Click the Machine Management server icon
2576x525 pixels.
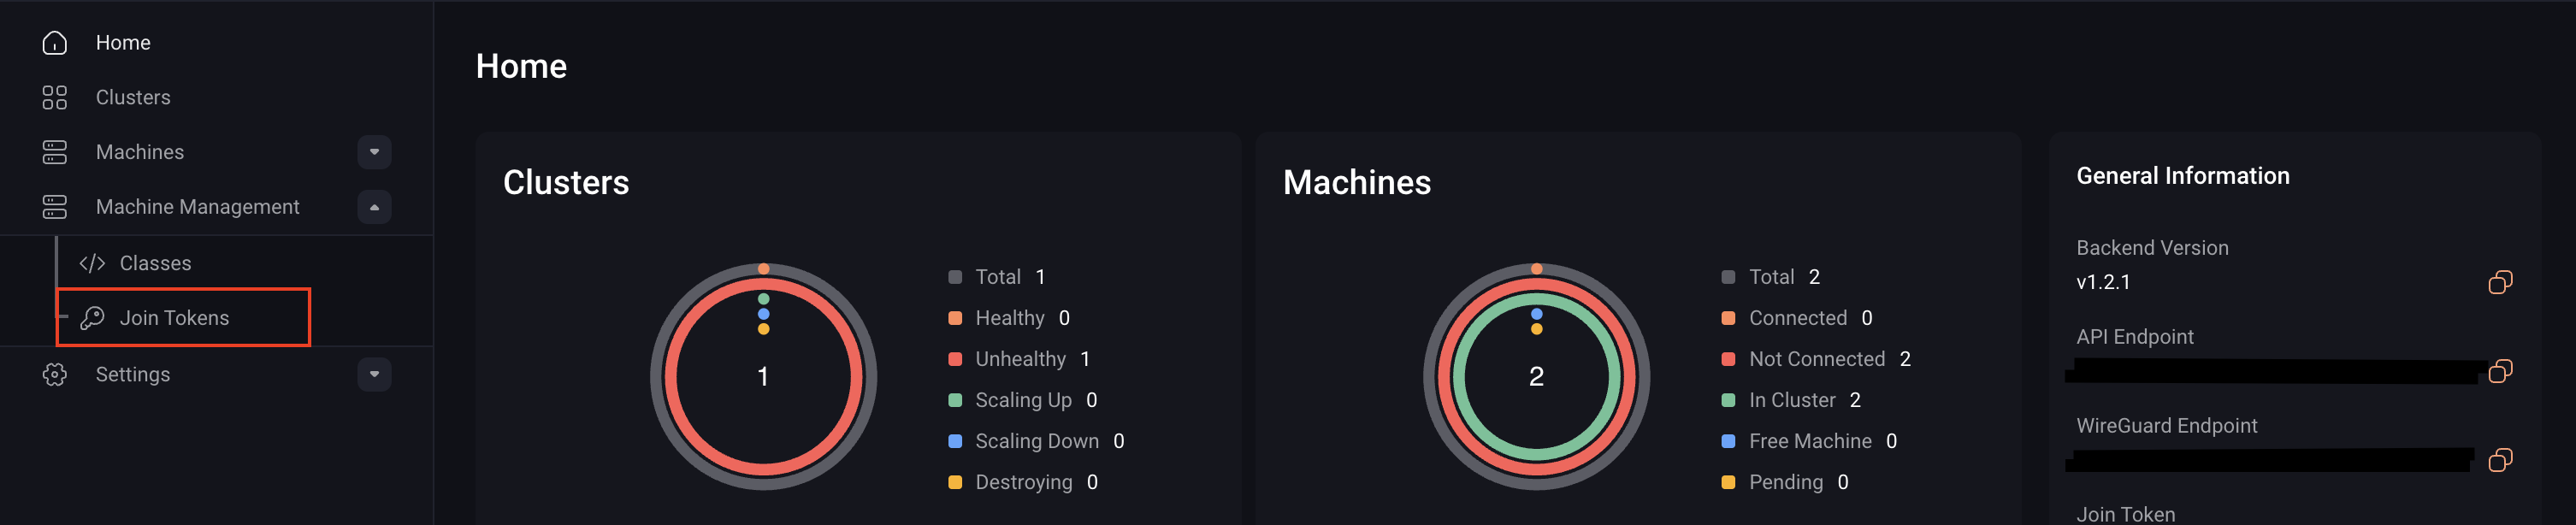click(x=53, y=206)
